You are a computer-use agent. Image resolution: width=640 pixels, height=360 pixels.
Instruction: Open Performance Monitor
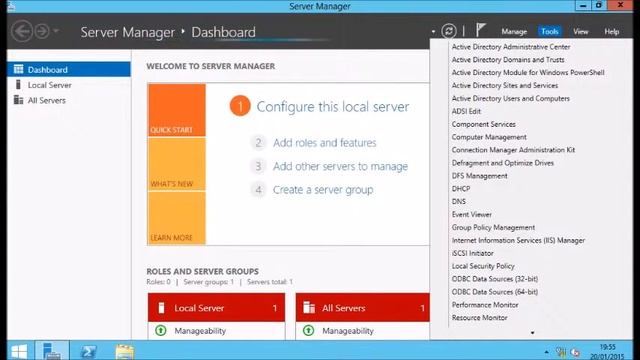pyautogui.click(x=485, y=305)
